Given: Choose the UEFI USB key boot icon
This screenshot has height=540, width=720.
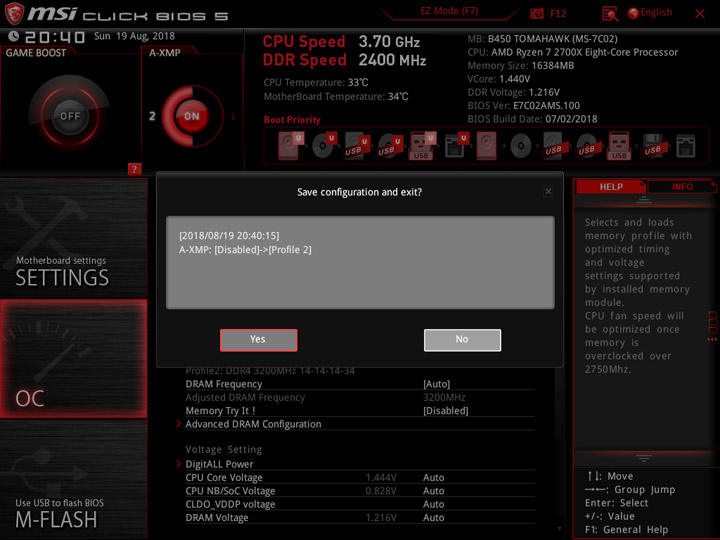Looking at the screenshot, I should 422,146.
